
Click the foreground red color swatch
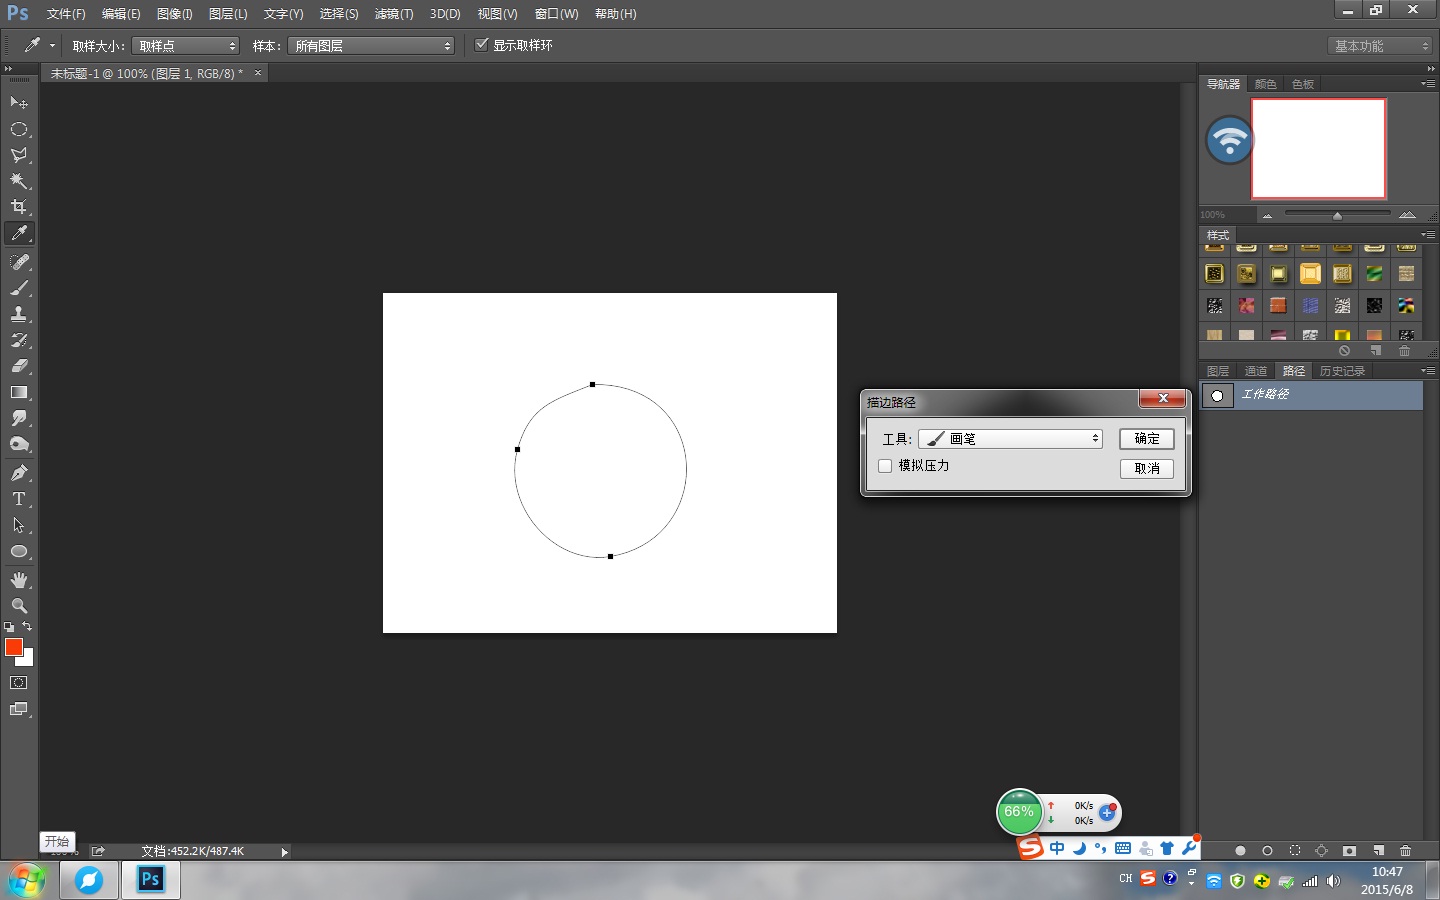[x=14, y=647]
